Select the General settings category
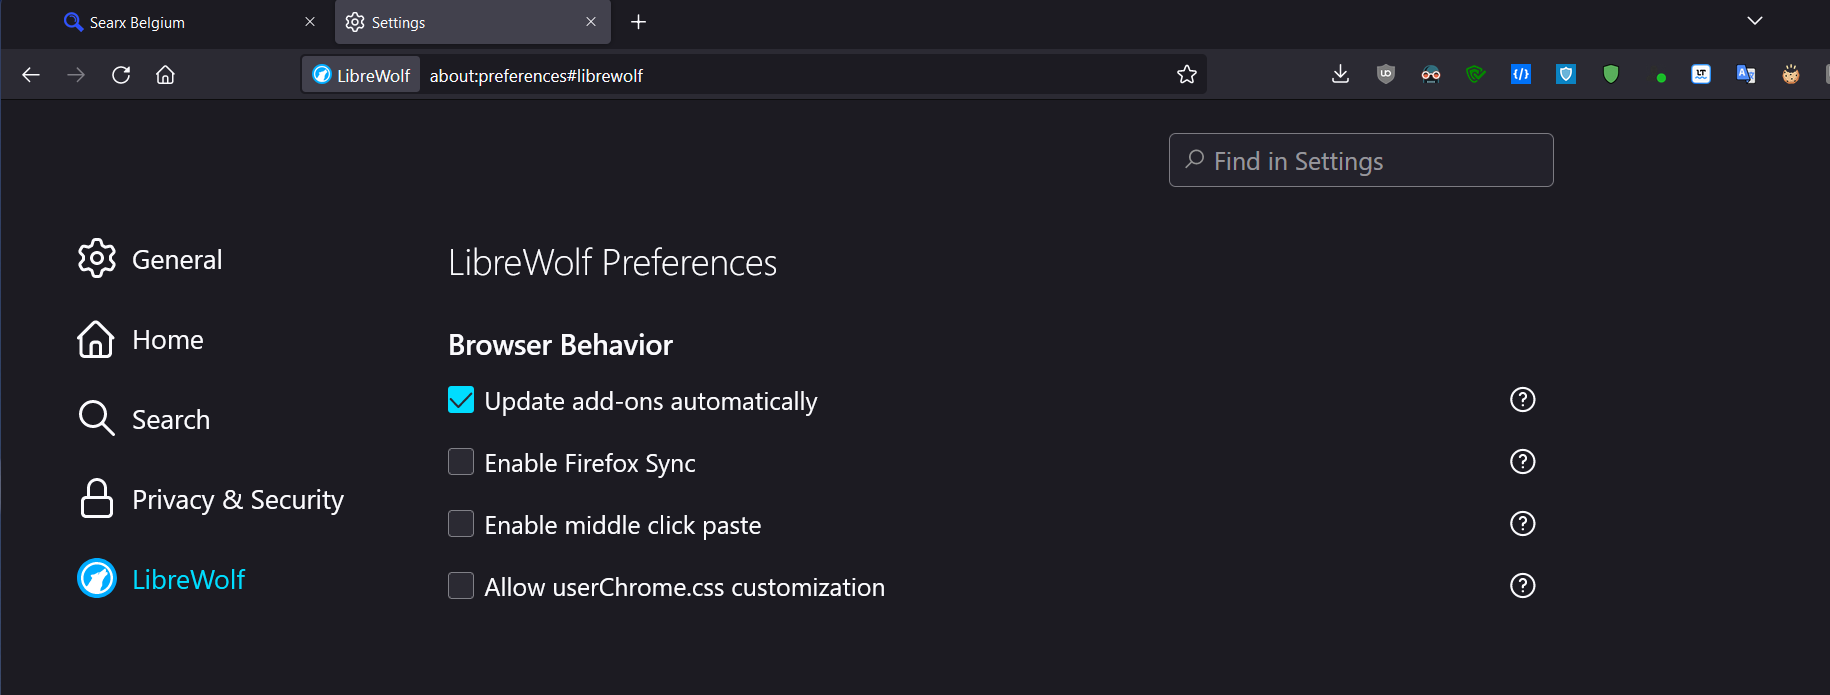Screen dimensions: 1830x695 click(x=176, y=259)
